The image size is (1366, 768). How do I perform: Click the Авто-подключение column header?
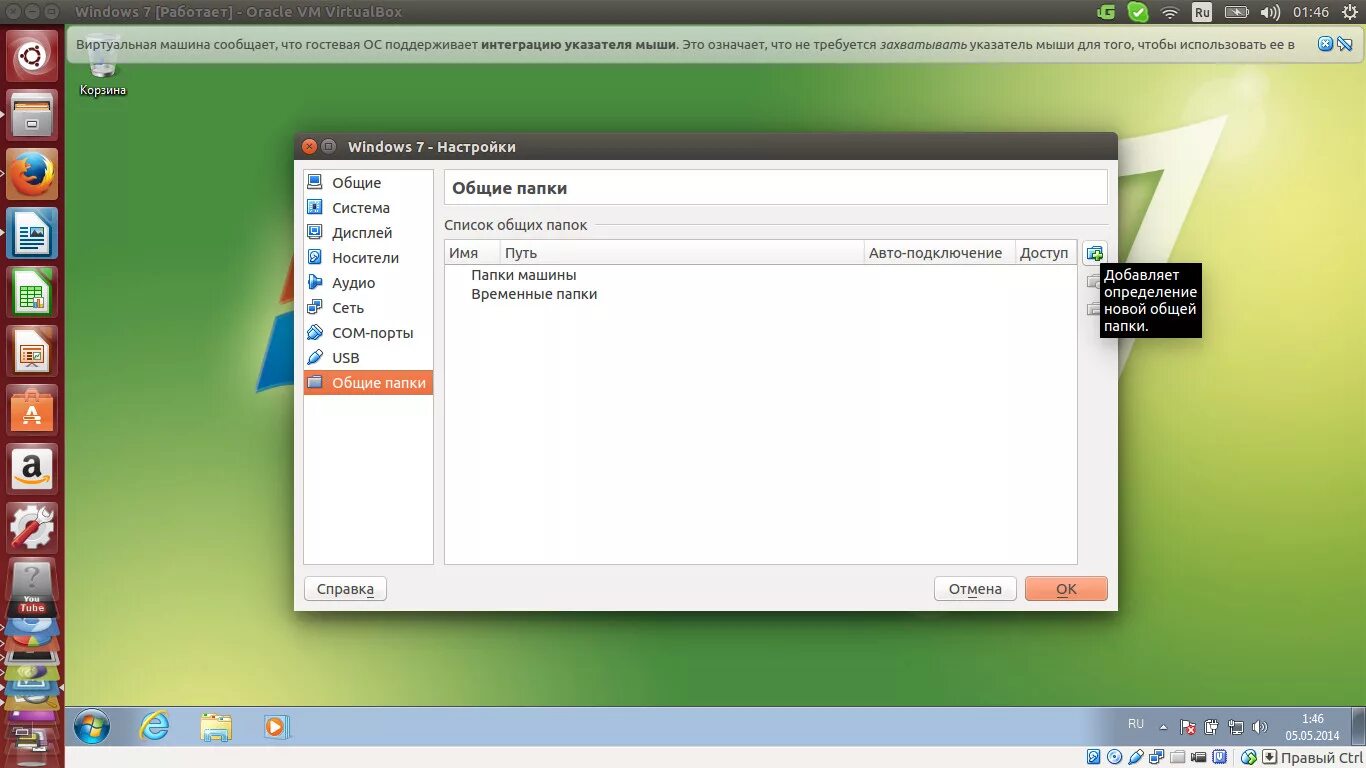(x=939, y=253)
